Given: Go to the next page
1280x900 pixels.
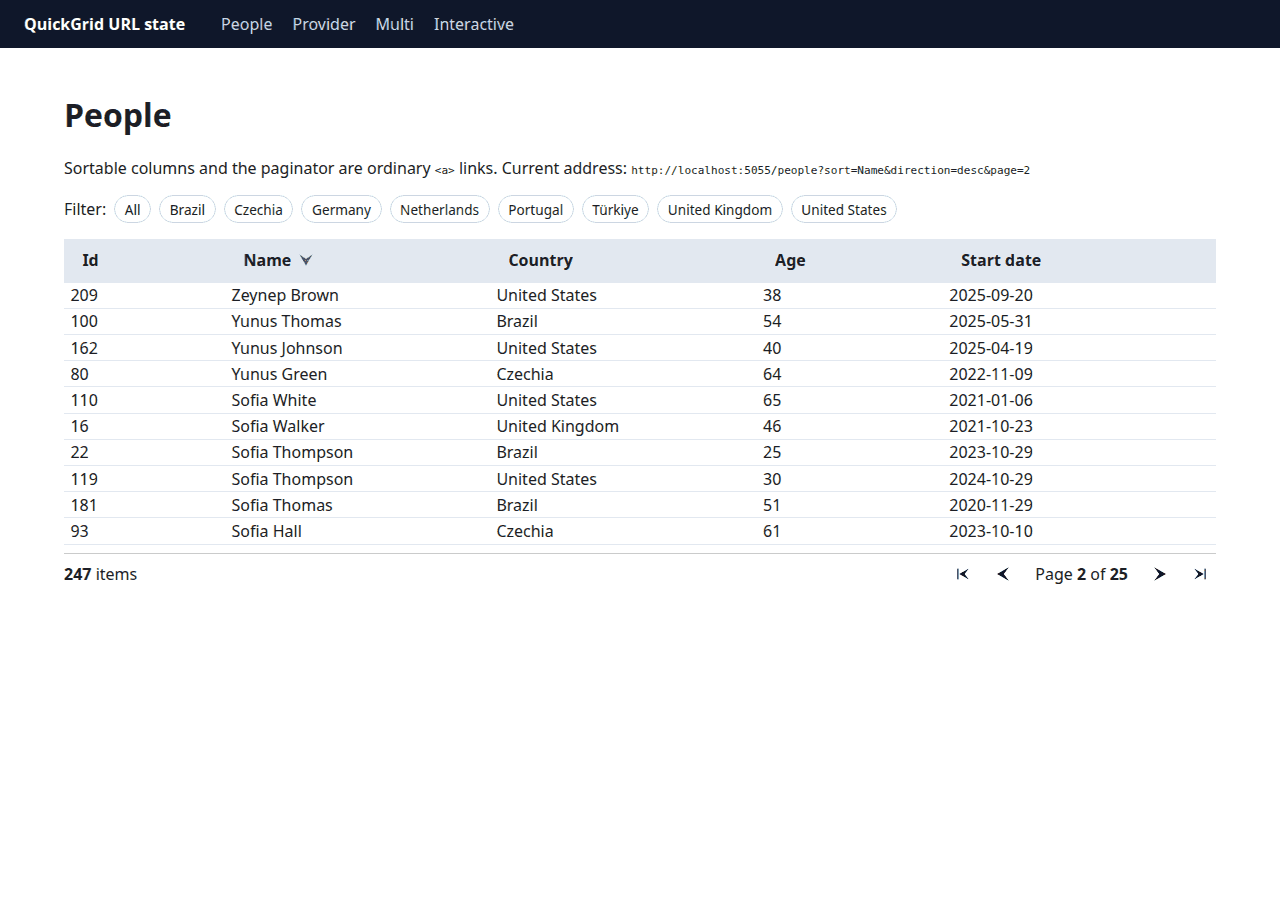Looking at the screenshot, I should click(1160, 574).
